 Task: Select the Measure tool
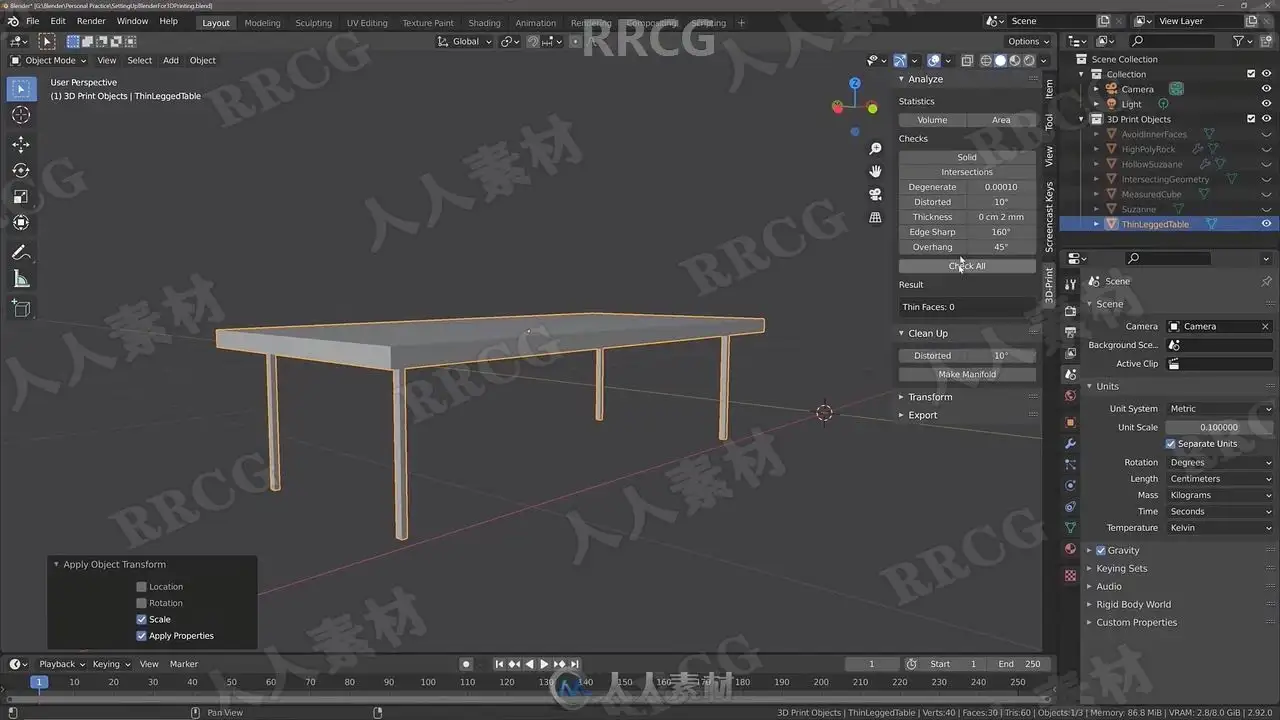[21, 279]
